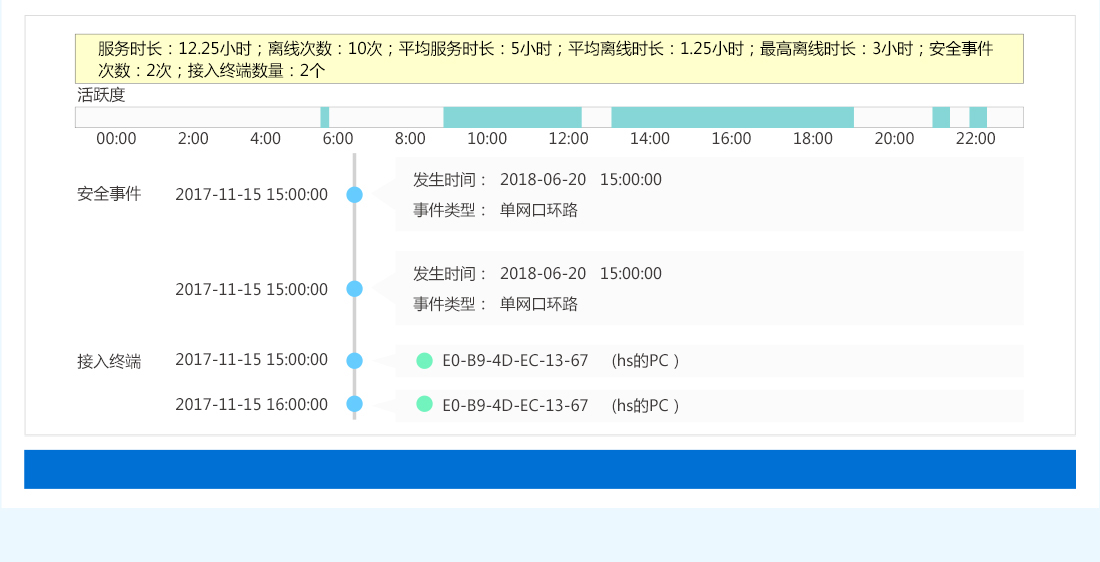Select the rightmost activity segment above 22:00
The image size is (1100, 562).
point(978,117)
